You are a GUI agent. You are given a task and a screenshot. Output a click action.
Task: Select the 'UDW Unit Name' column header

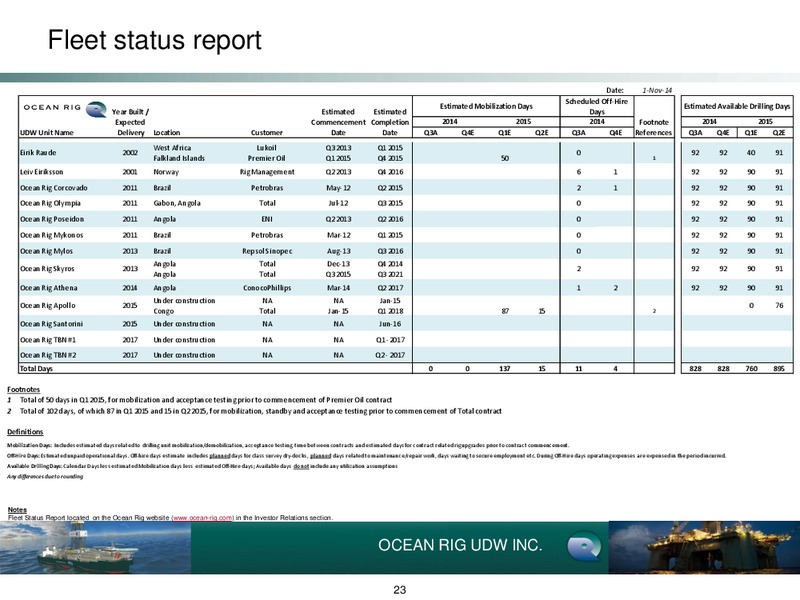click(x=46, y=133)
